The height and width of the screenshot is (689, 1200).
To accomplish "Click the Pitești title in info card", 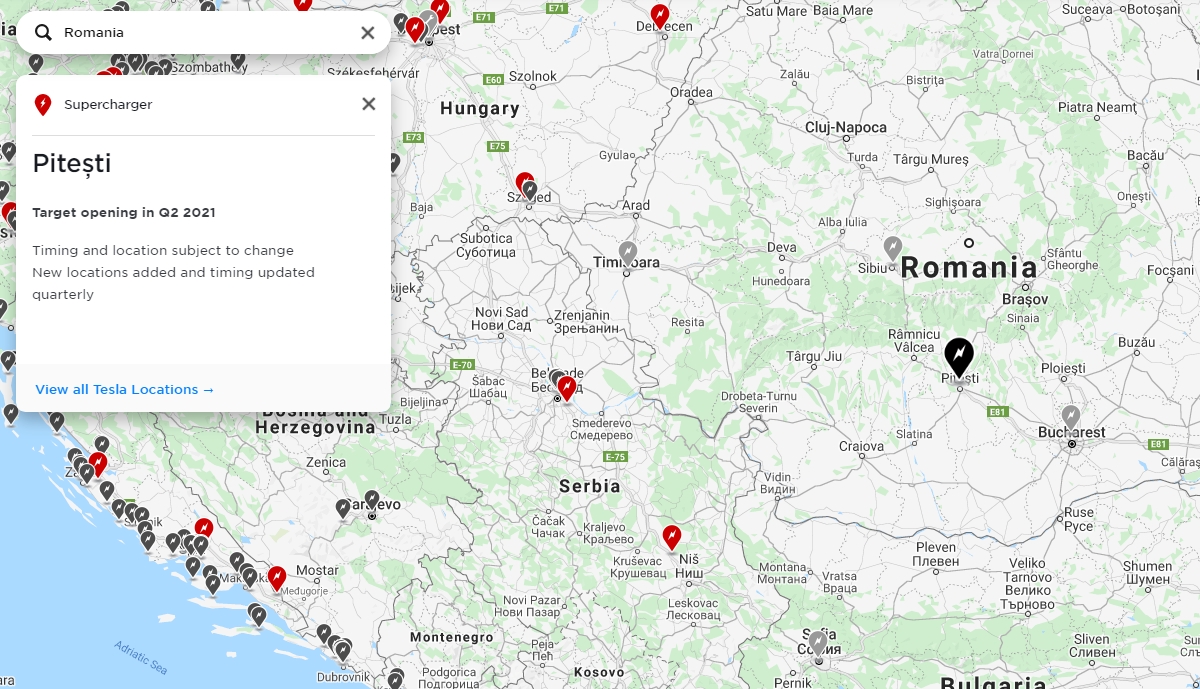I will pyautogui.click(x=72, y=164).
